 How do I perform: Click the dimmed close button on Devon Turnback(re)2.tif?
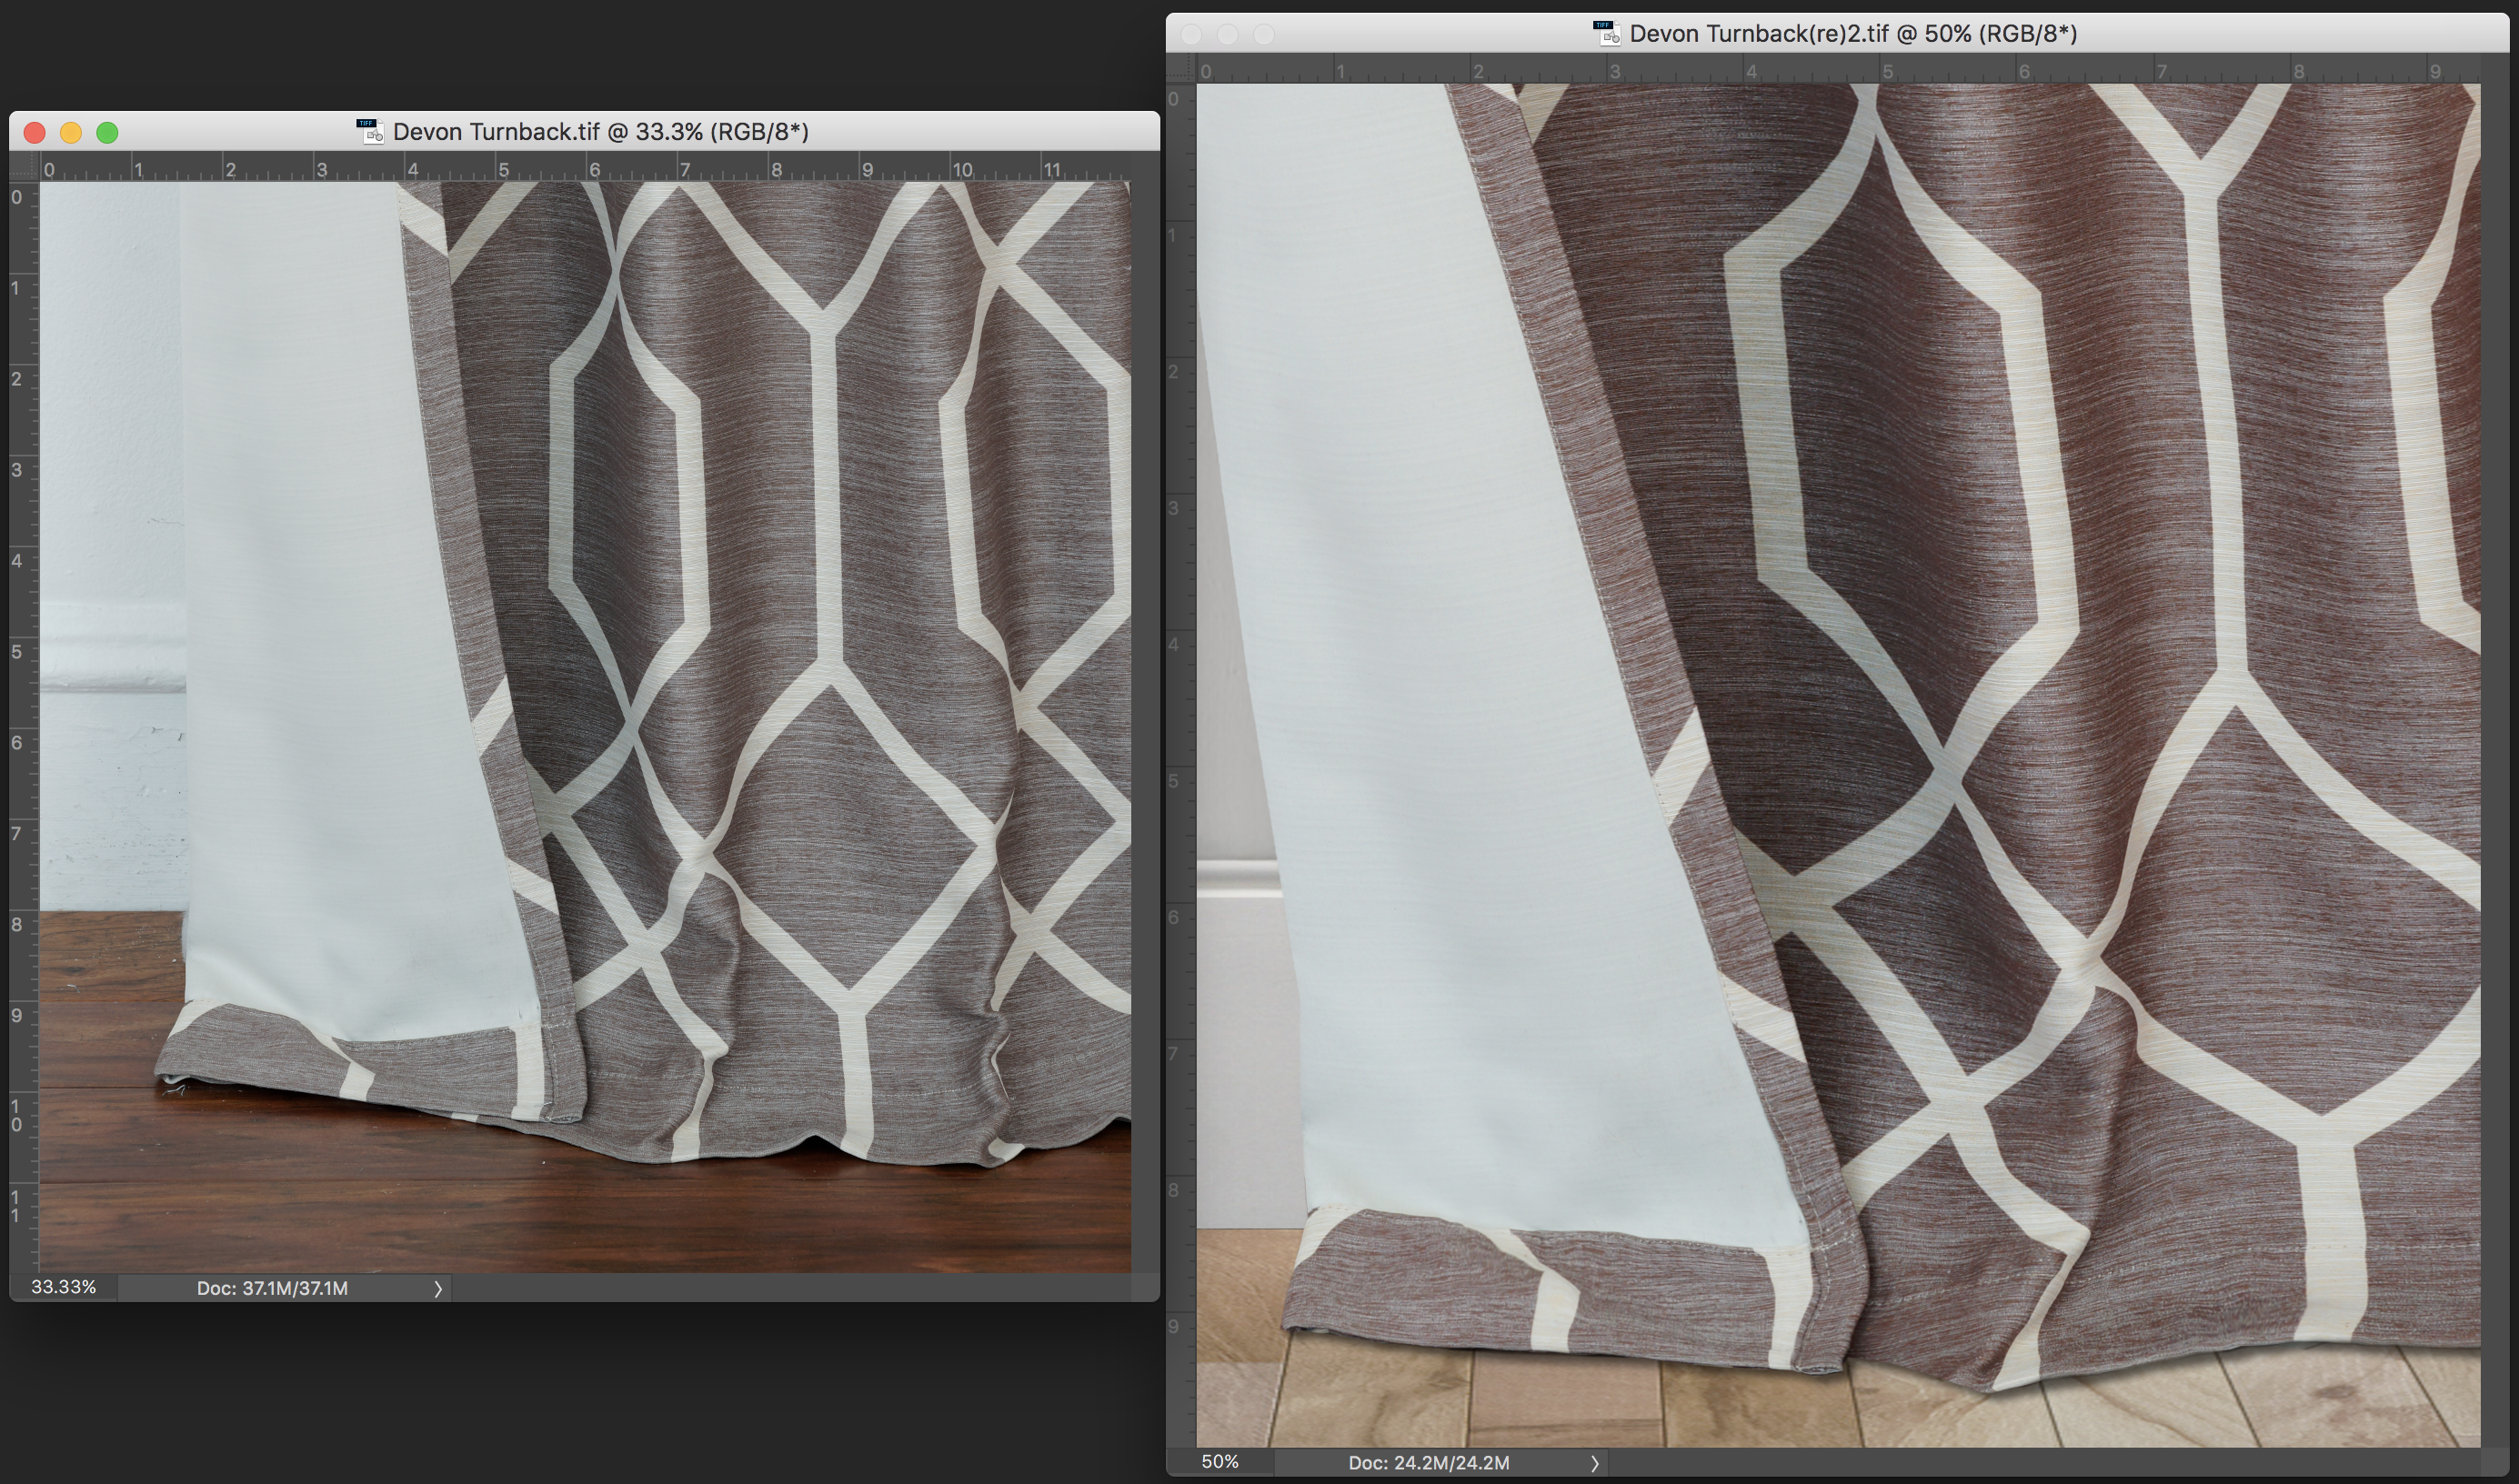click(x=1191, y=34)
